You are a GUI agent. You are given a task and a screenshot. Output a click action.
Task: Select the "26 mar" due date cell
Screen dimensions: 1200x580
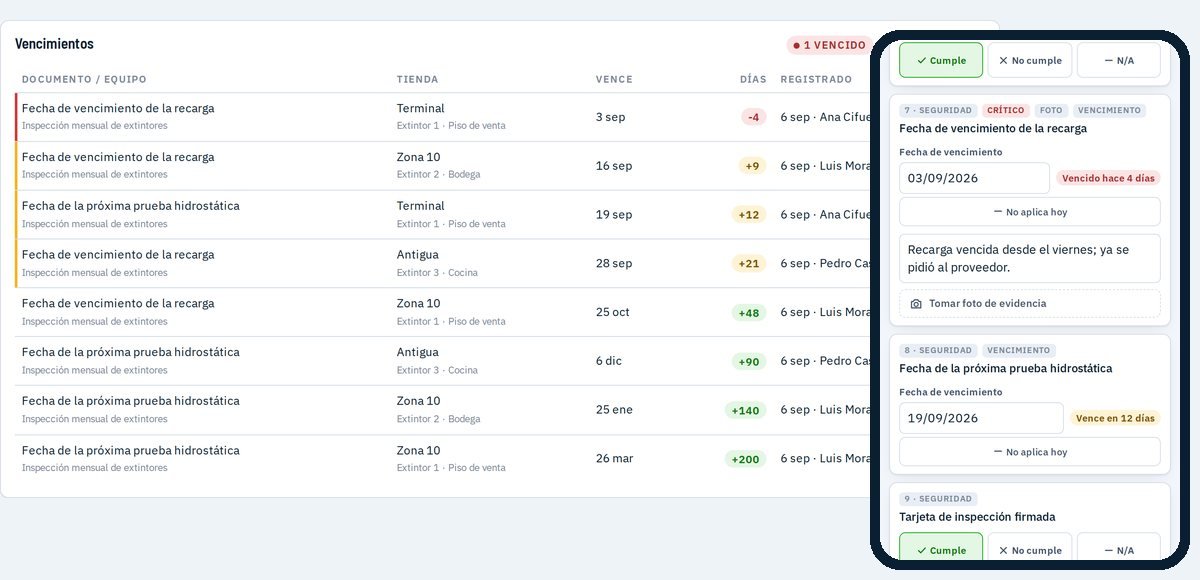tap(615, 459)
